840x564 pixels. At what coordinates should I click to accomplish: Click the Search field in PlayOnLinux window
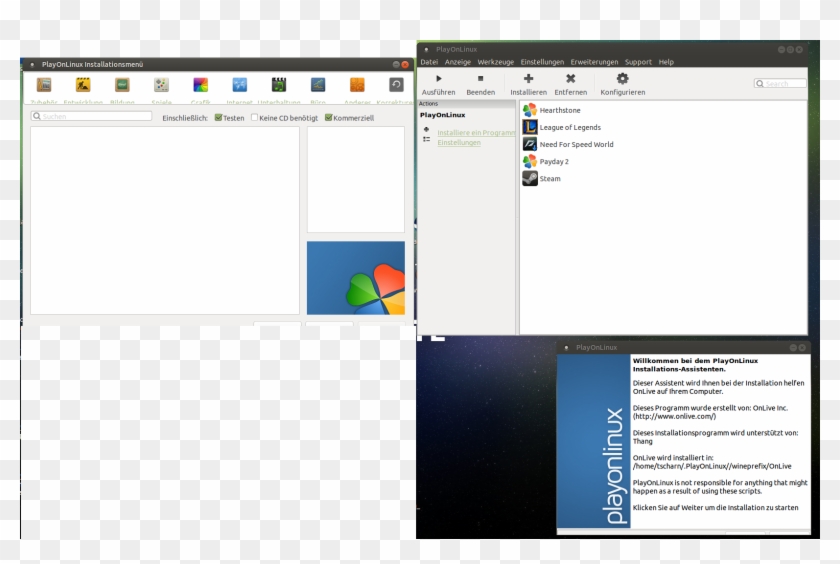(780, 84)
